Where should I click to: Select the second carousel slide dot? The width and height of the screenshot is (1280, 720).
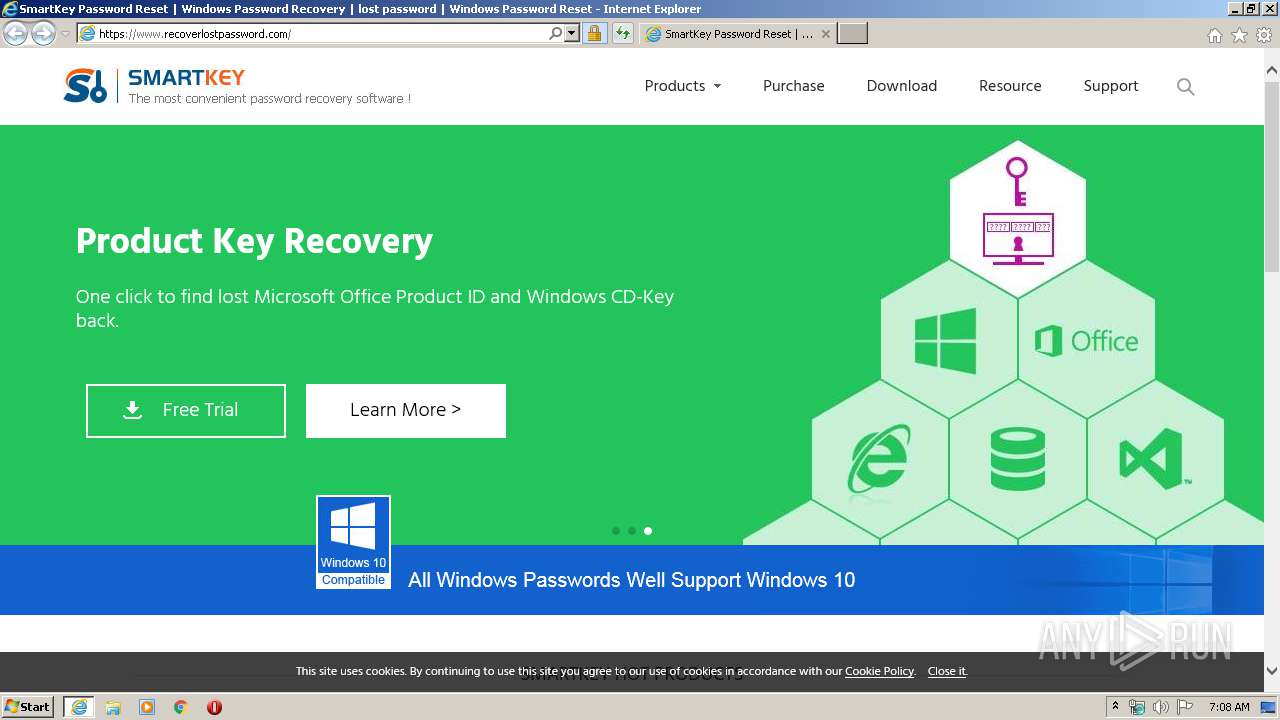[632, 531]
